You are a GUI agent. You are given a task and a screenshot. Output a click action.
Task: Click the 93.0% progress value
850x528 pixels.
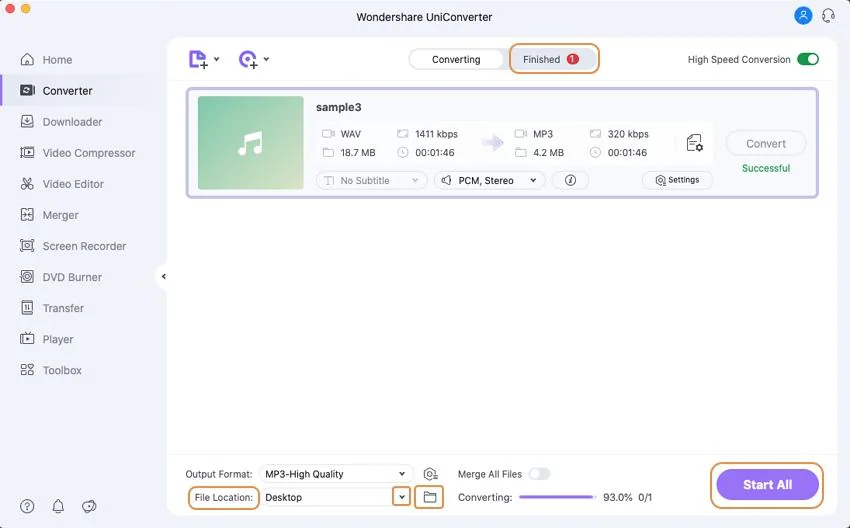617,497
